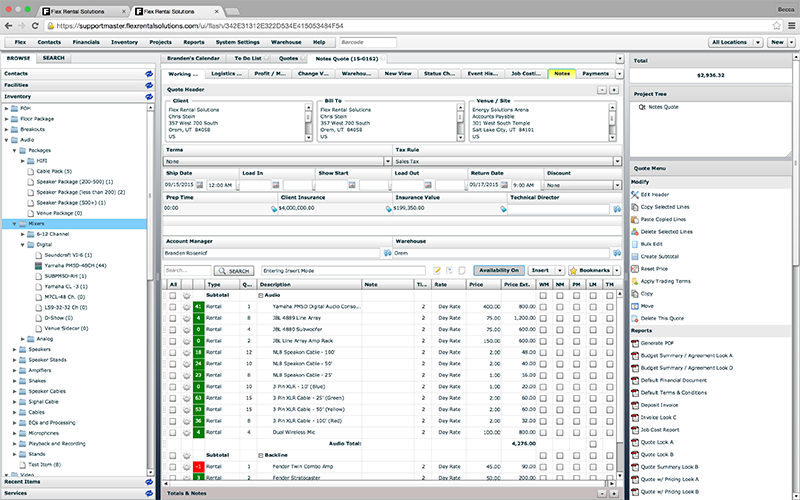
Task: Click the Delete Selected Lines icon
Action: pyautogui.click(x=635, y=232)
